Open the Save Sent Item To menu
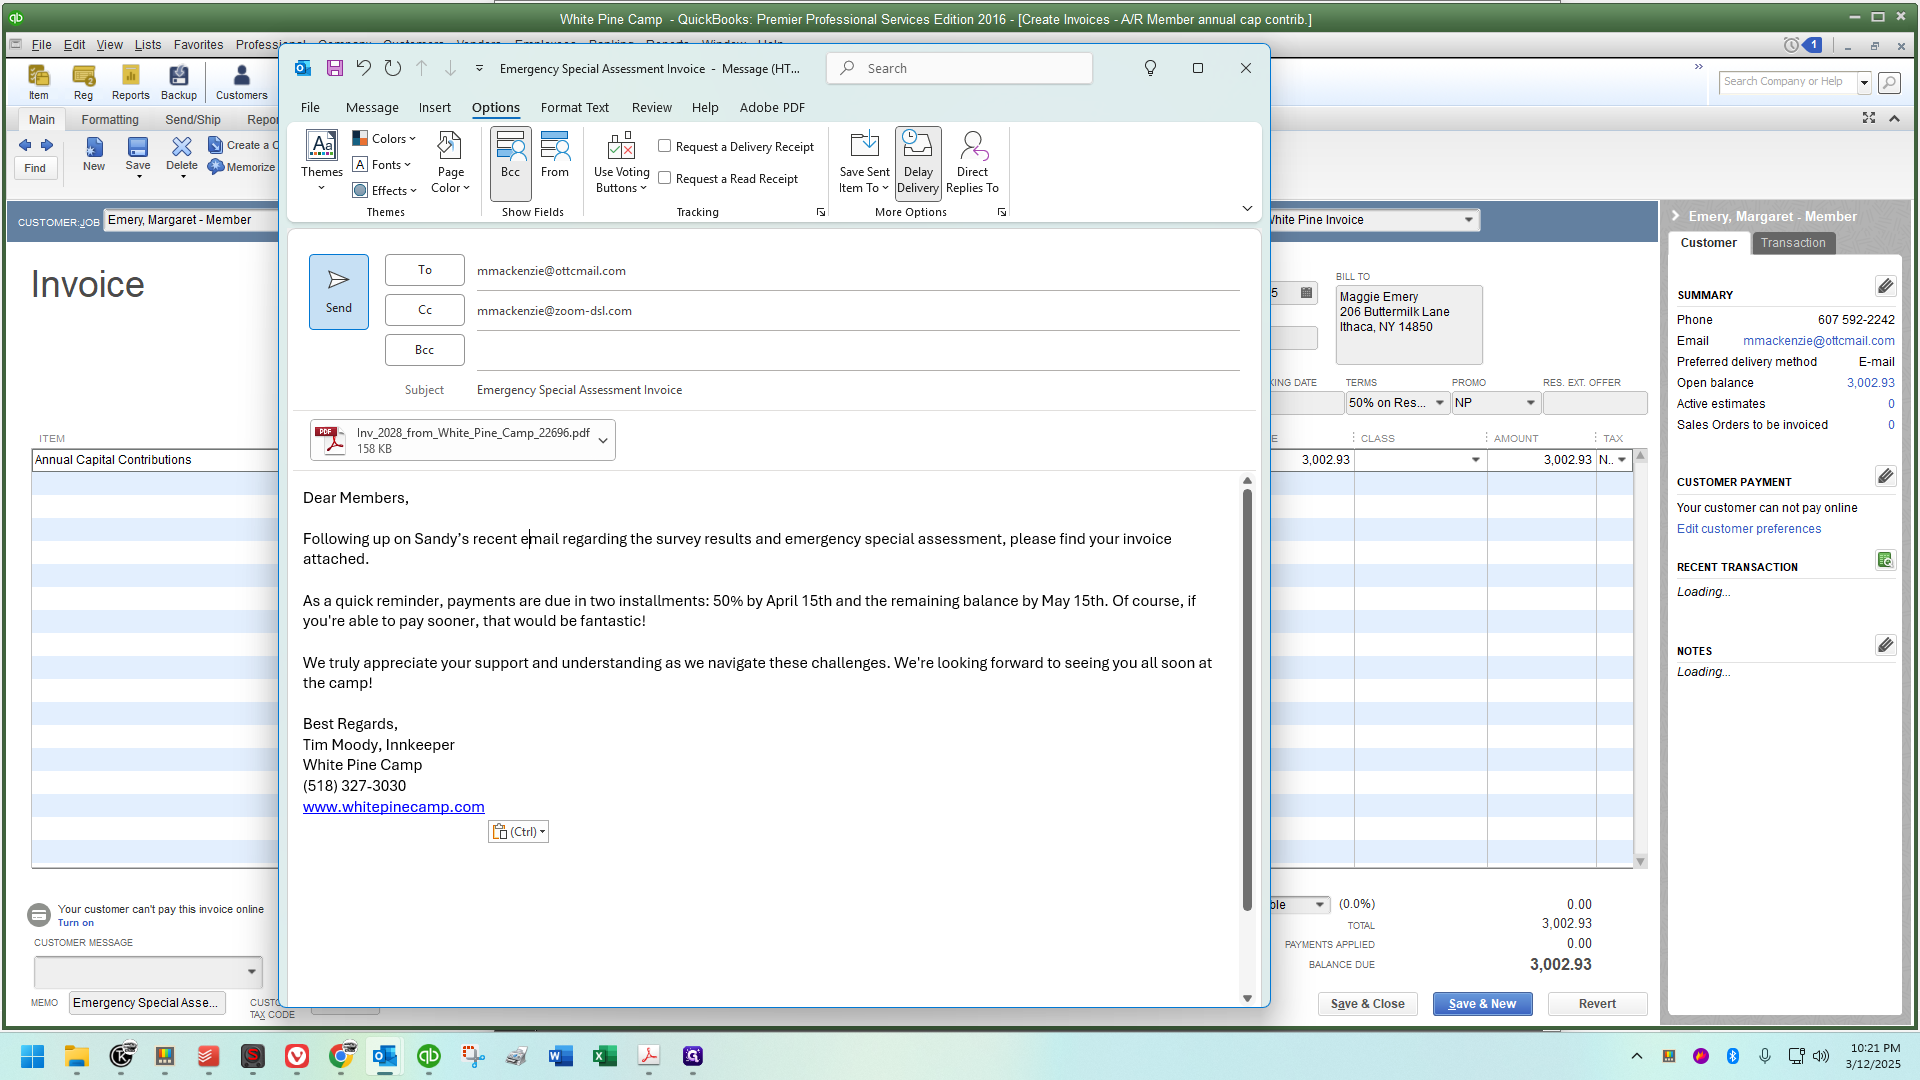The image size is (1920, 1080). [x=864, y=161]
